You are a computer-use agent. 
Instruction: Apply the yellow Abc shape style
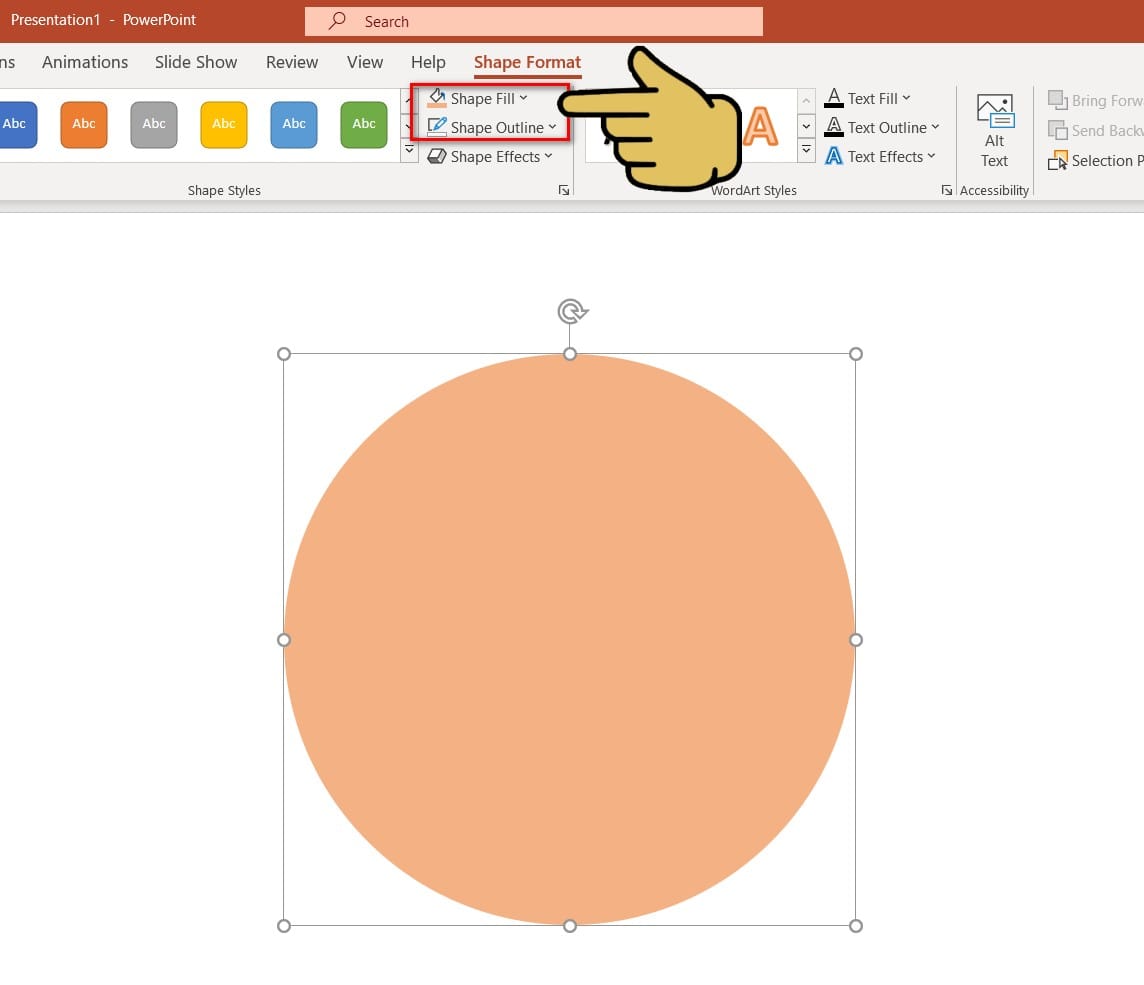point(224,124)
